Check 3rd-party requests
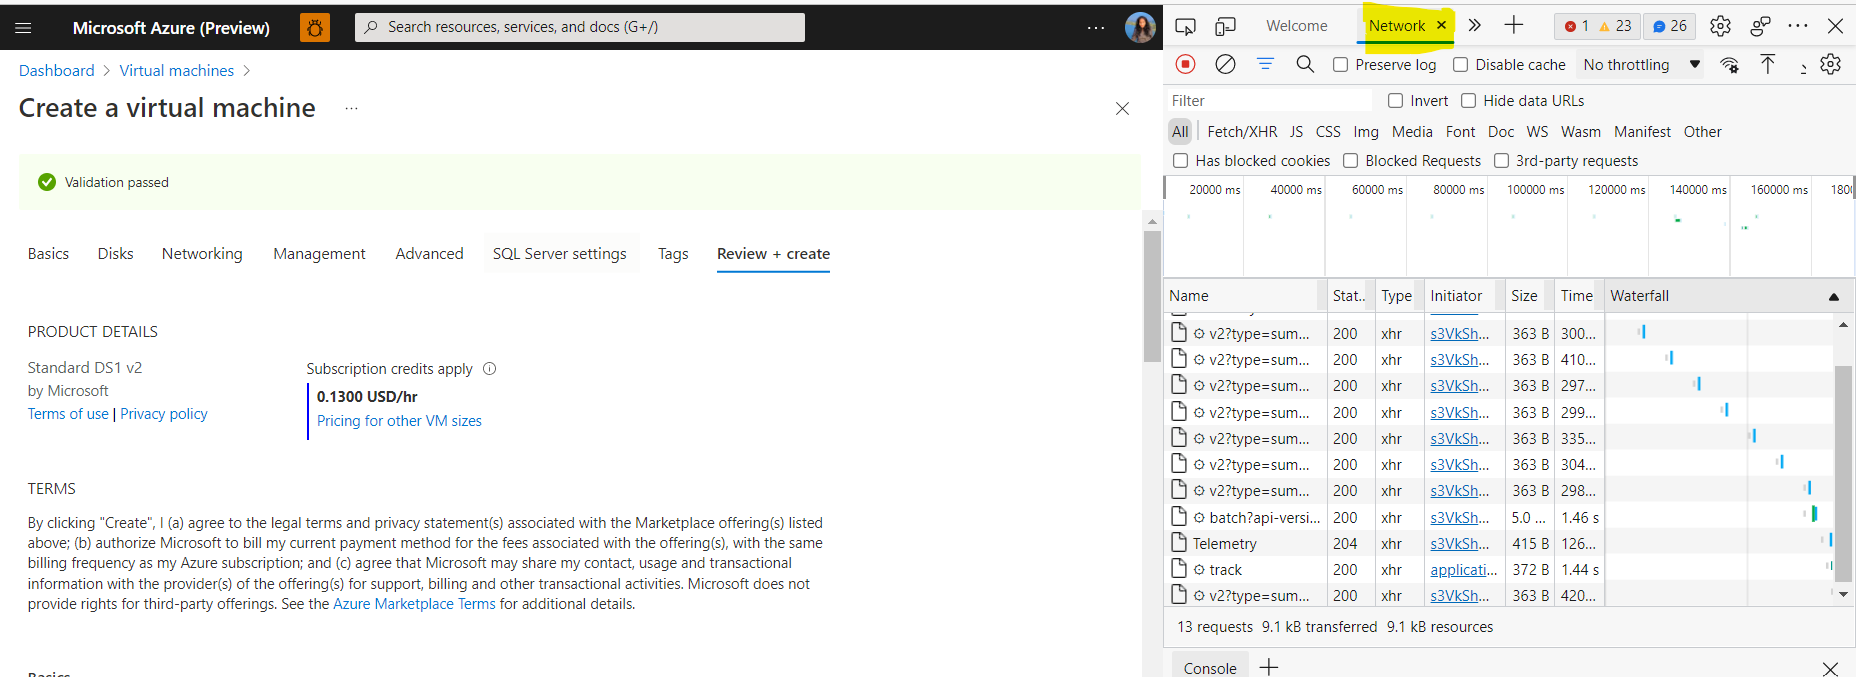Viewport: 1856px width, 677px height. click(1501, 161)
